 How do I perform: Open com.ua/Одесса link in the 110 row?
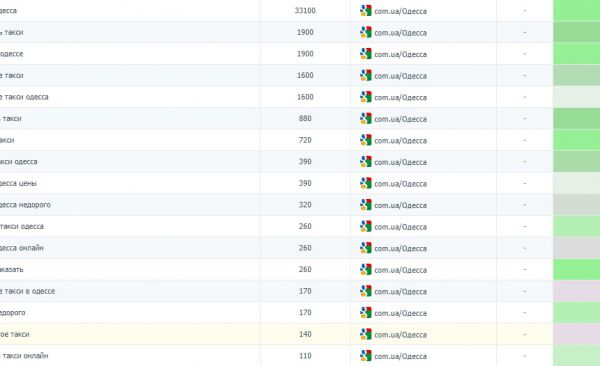(x=400, y=356)
